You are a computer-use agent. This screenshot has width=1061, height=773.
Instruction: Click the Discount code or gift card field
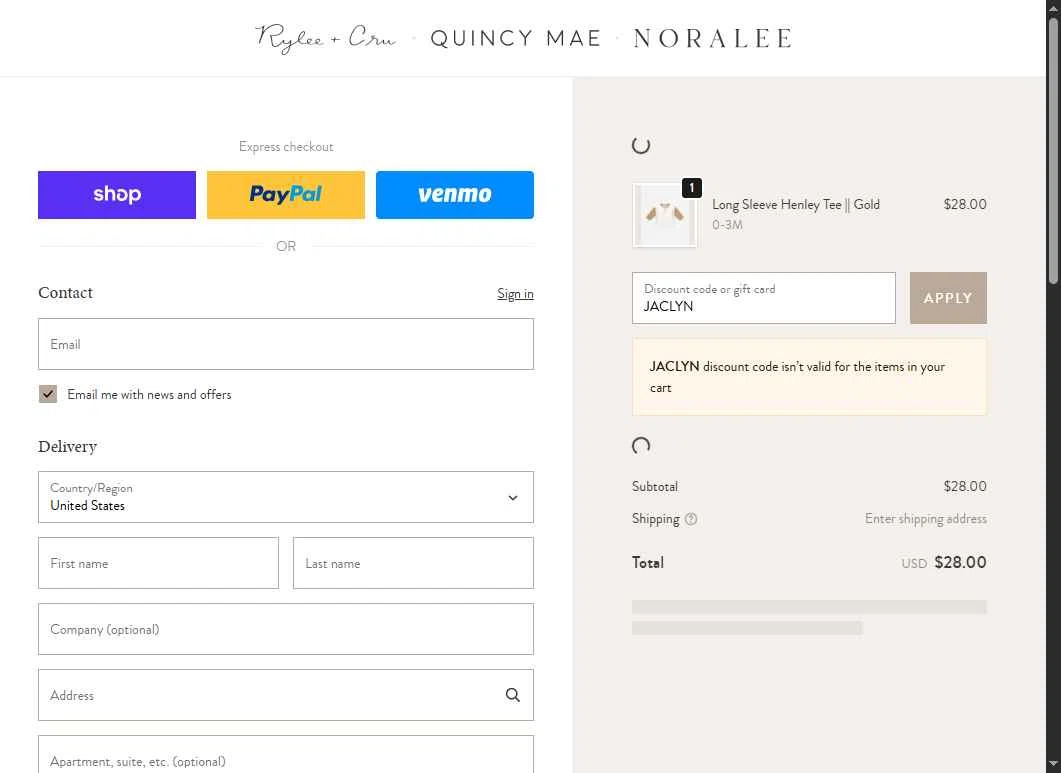point(763,298)
